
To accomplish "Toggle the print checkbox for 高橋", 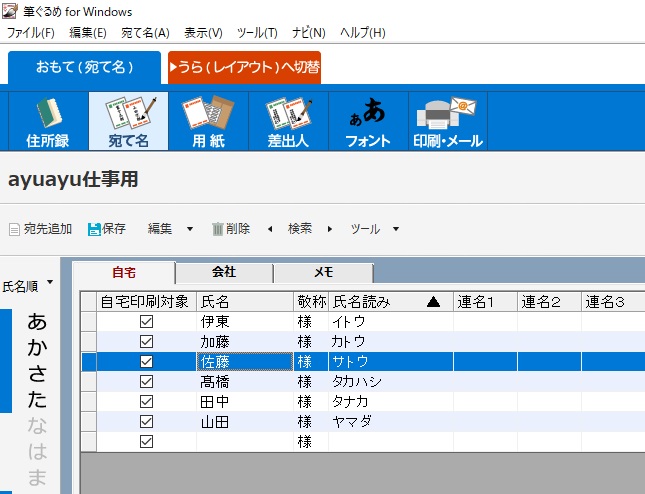I will click(x=147, y=382).
